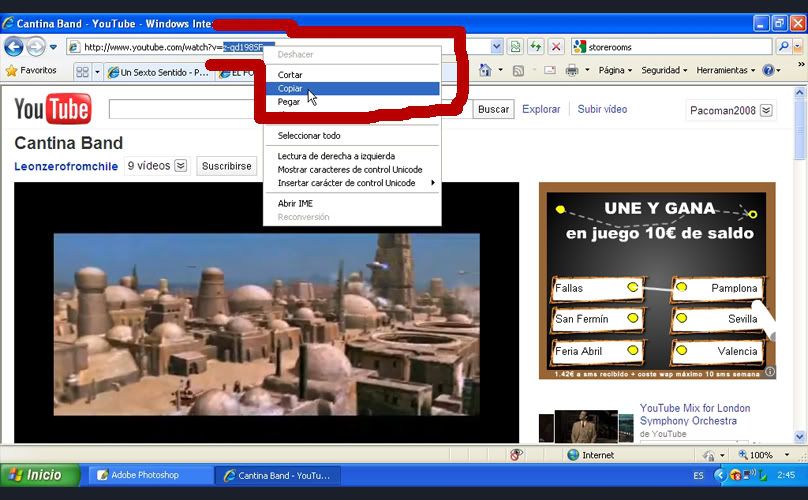The height and width of the screenshot is (500, 808).
Task: Open the Favoritos star button
Action: pyautogui.click(x=31, y=70)
